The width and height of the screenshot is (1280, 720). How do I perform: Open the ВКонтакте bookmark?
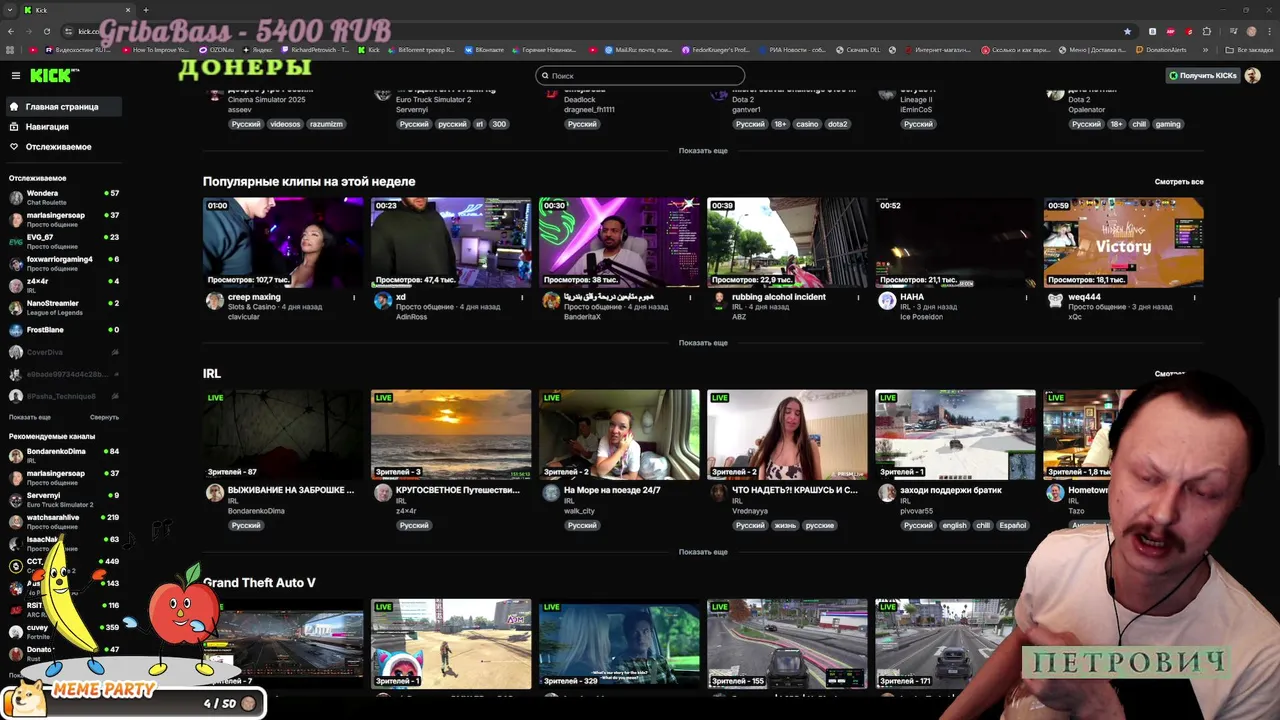484,49
